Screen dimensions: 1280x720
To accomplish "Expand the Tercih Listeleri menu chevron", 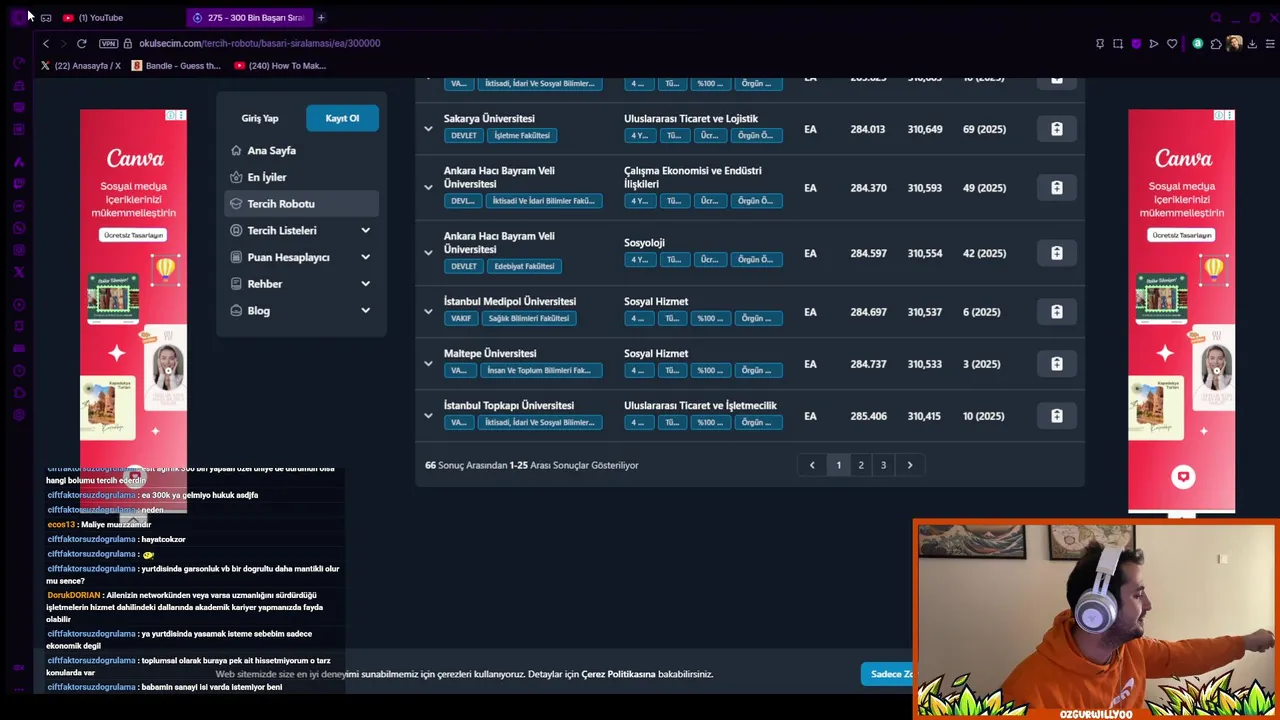I will (x=365, y=231).
